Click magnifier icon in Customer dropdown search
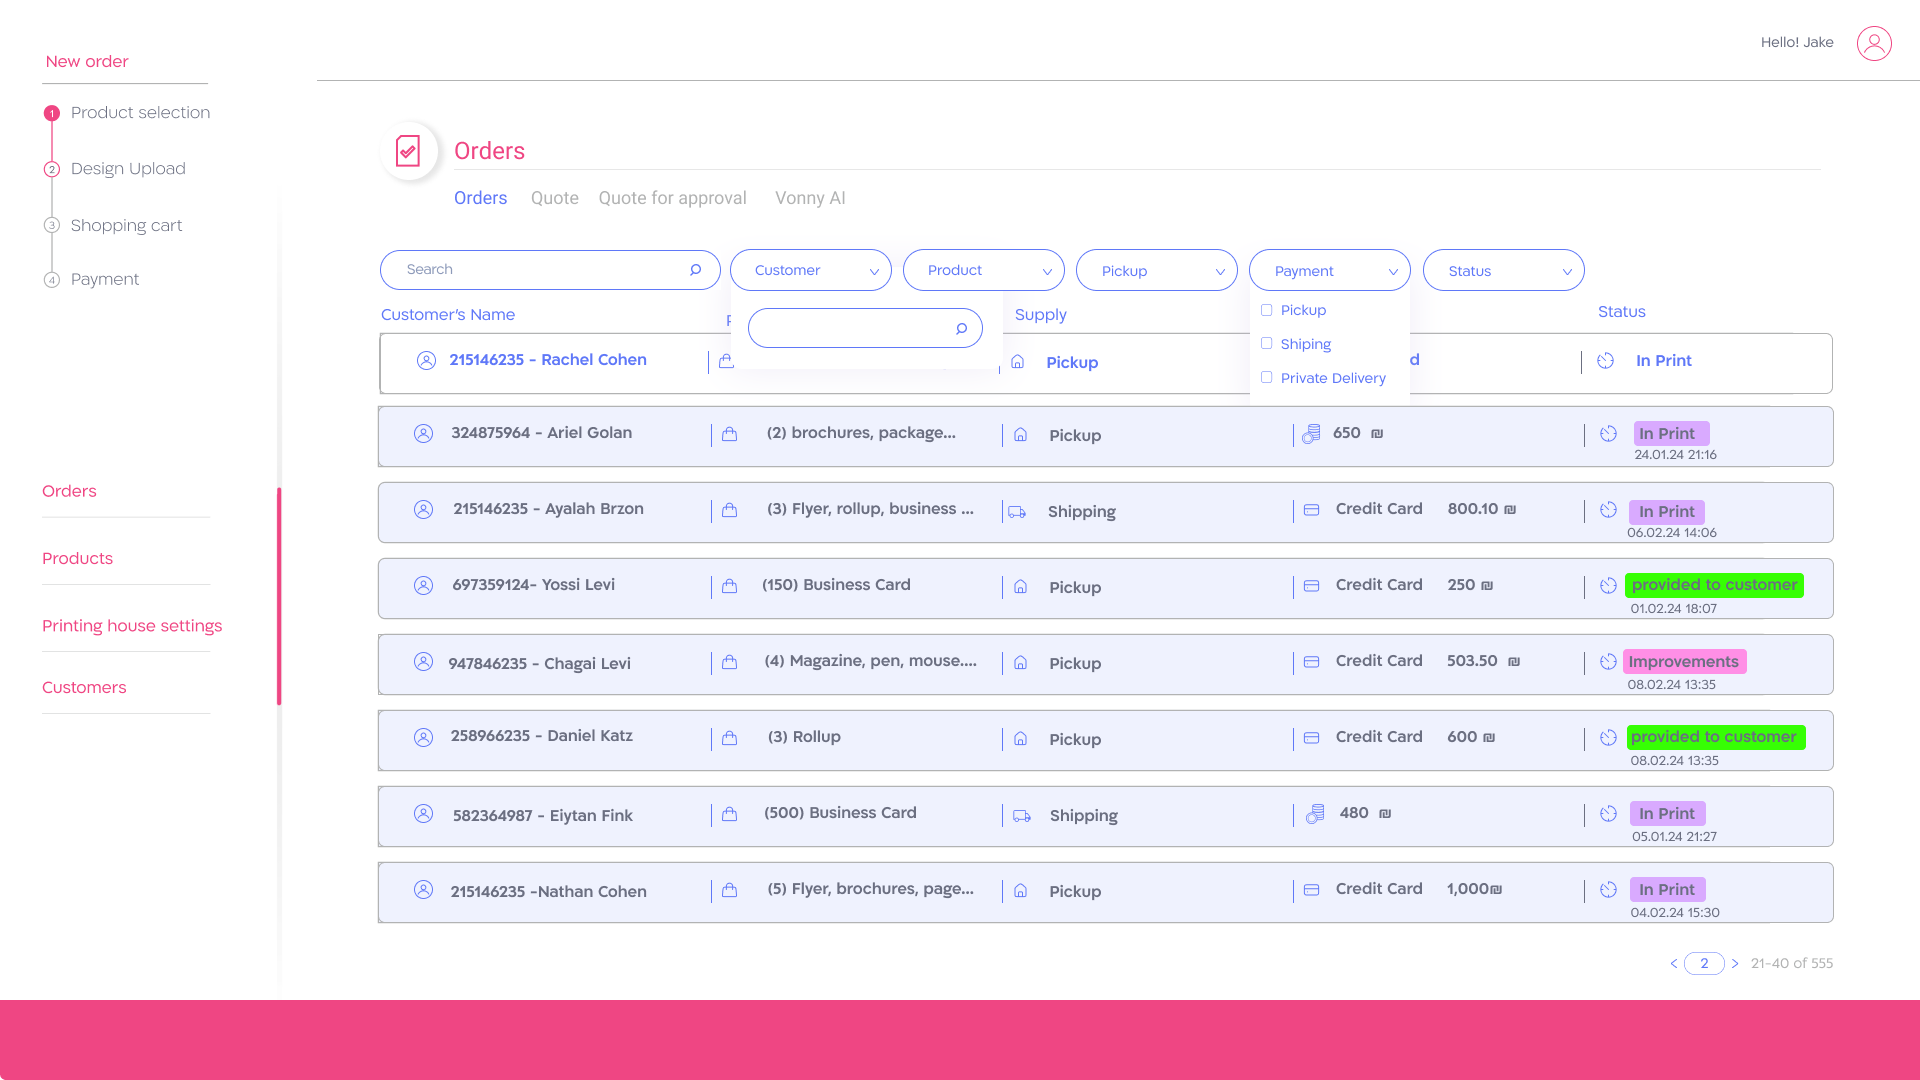Screen dimensions: 1920x1080 (961, 328)
